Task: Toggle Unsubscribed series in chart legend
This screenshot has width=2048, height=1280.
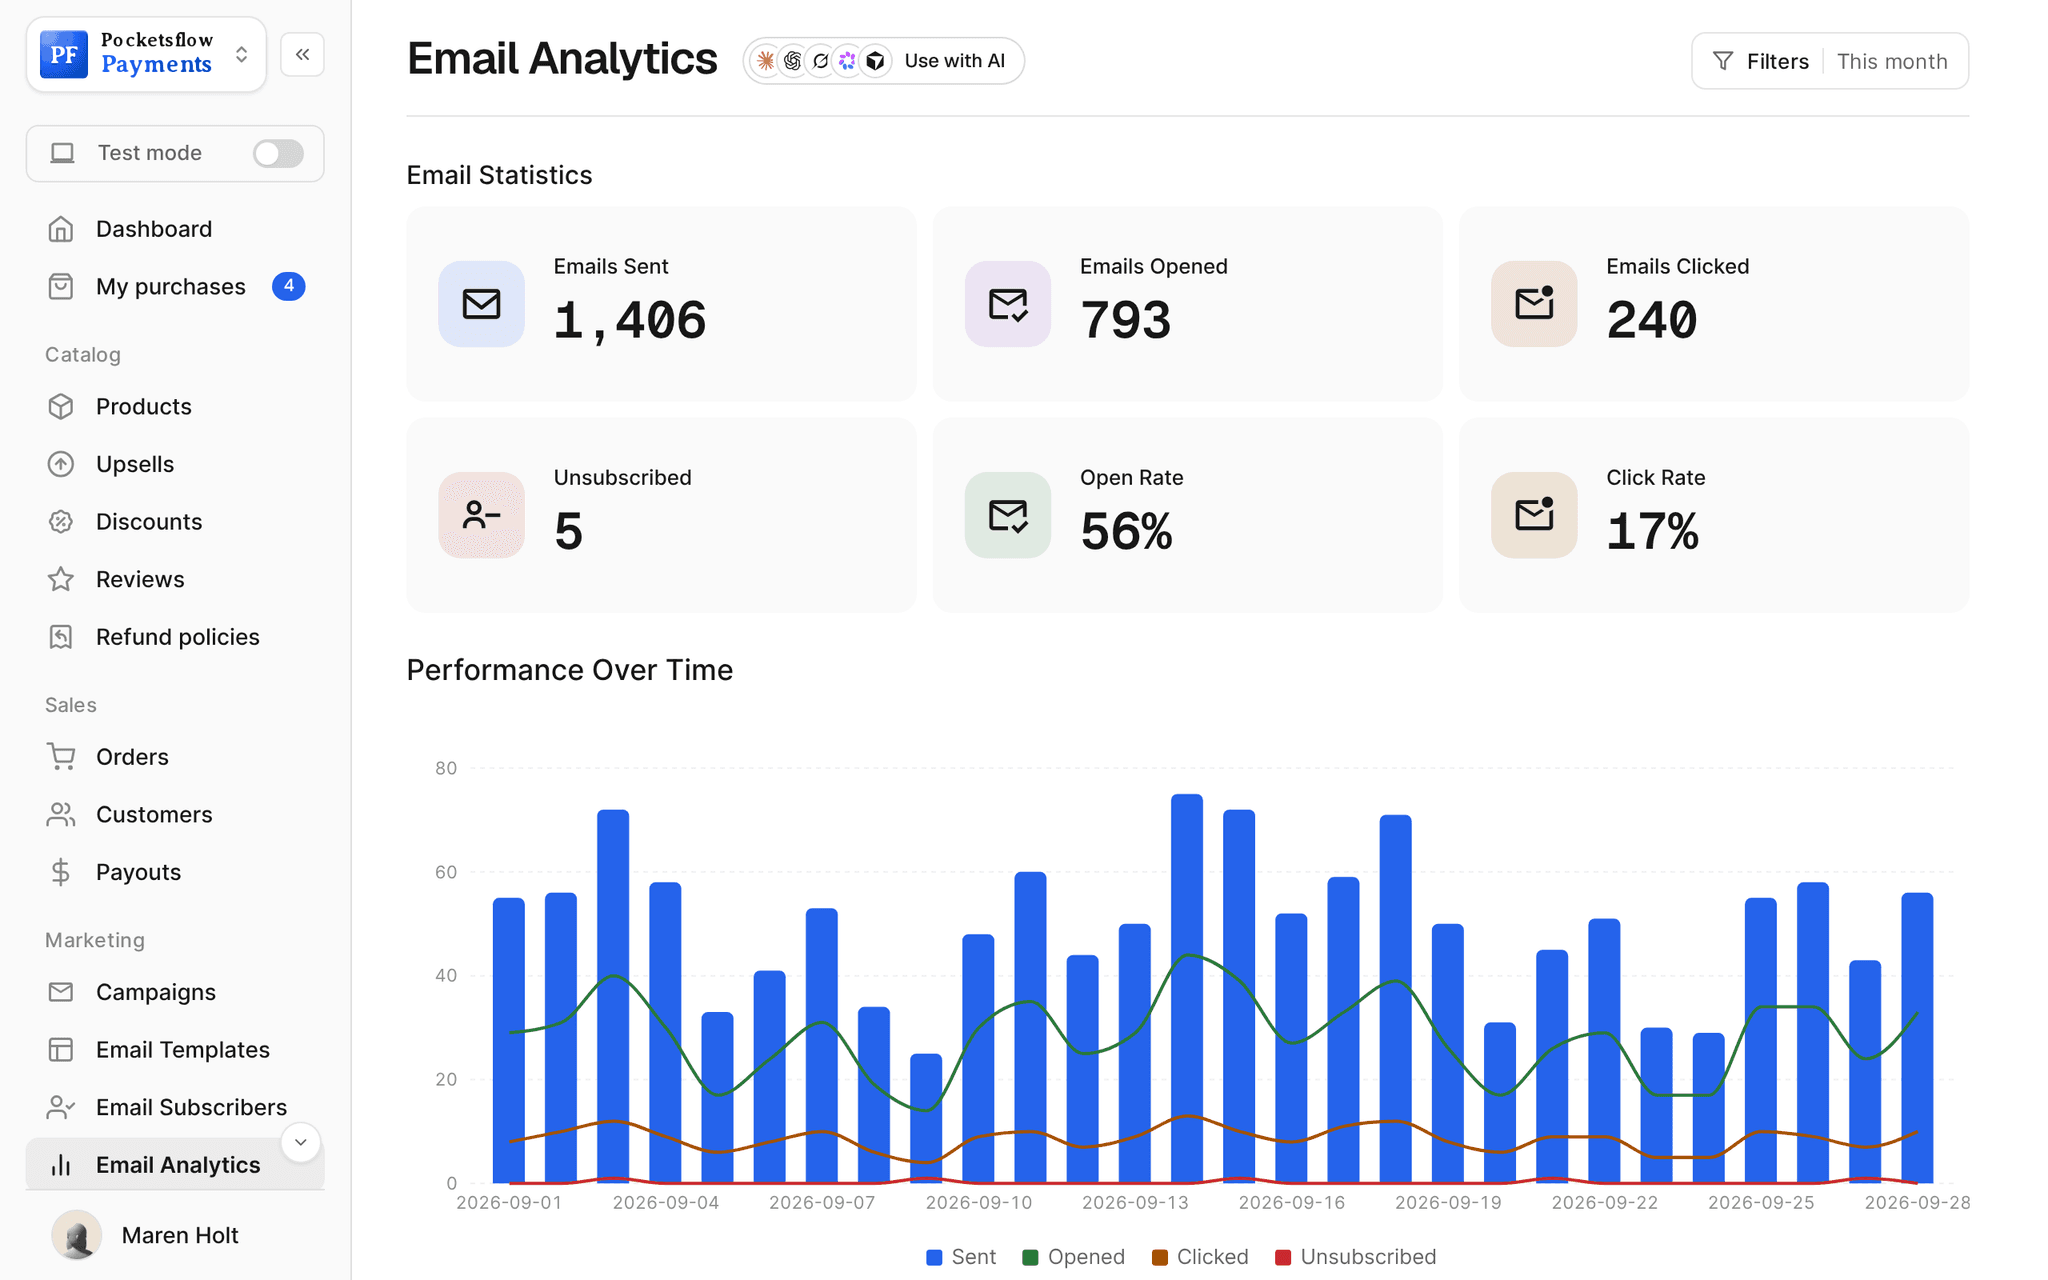Action: 1356,1257
